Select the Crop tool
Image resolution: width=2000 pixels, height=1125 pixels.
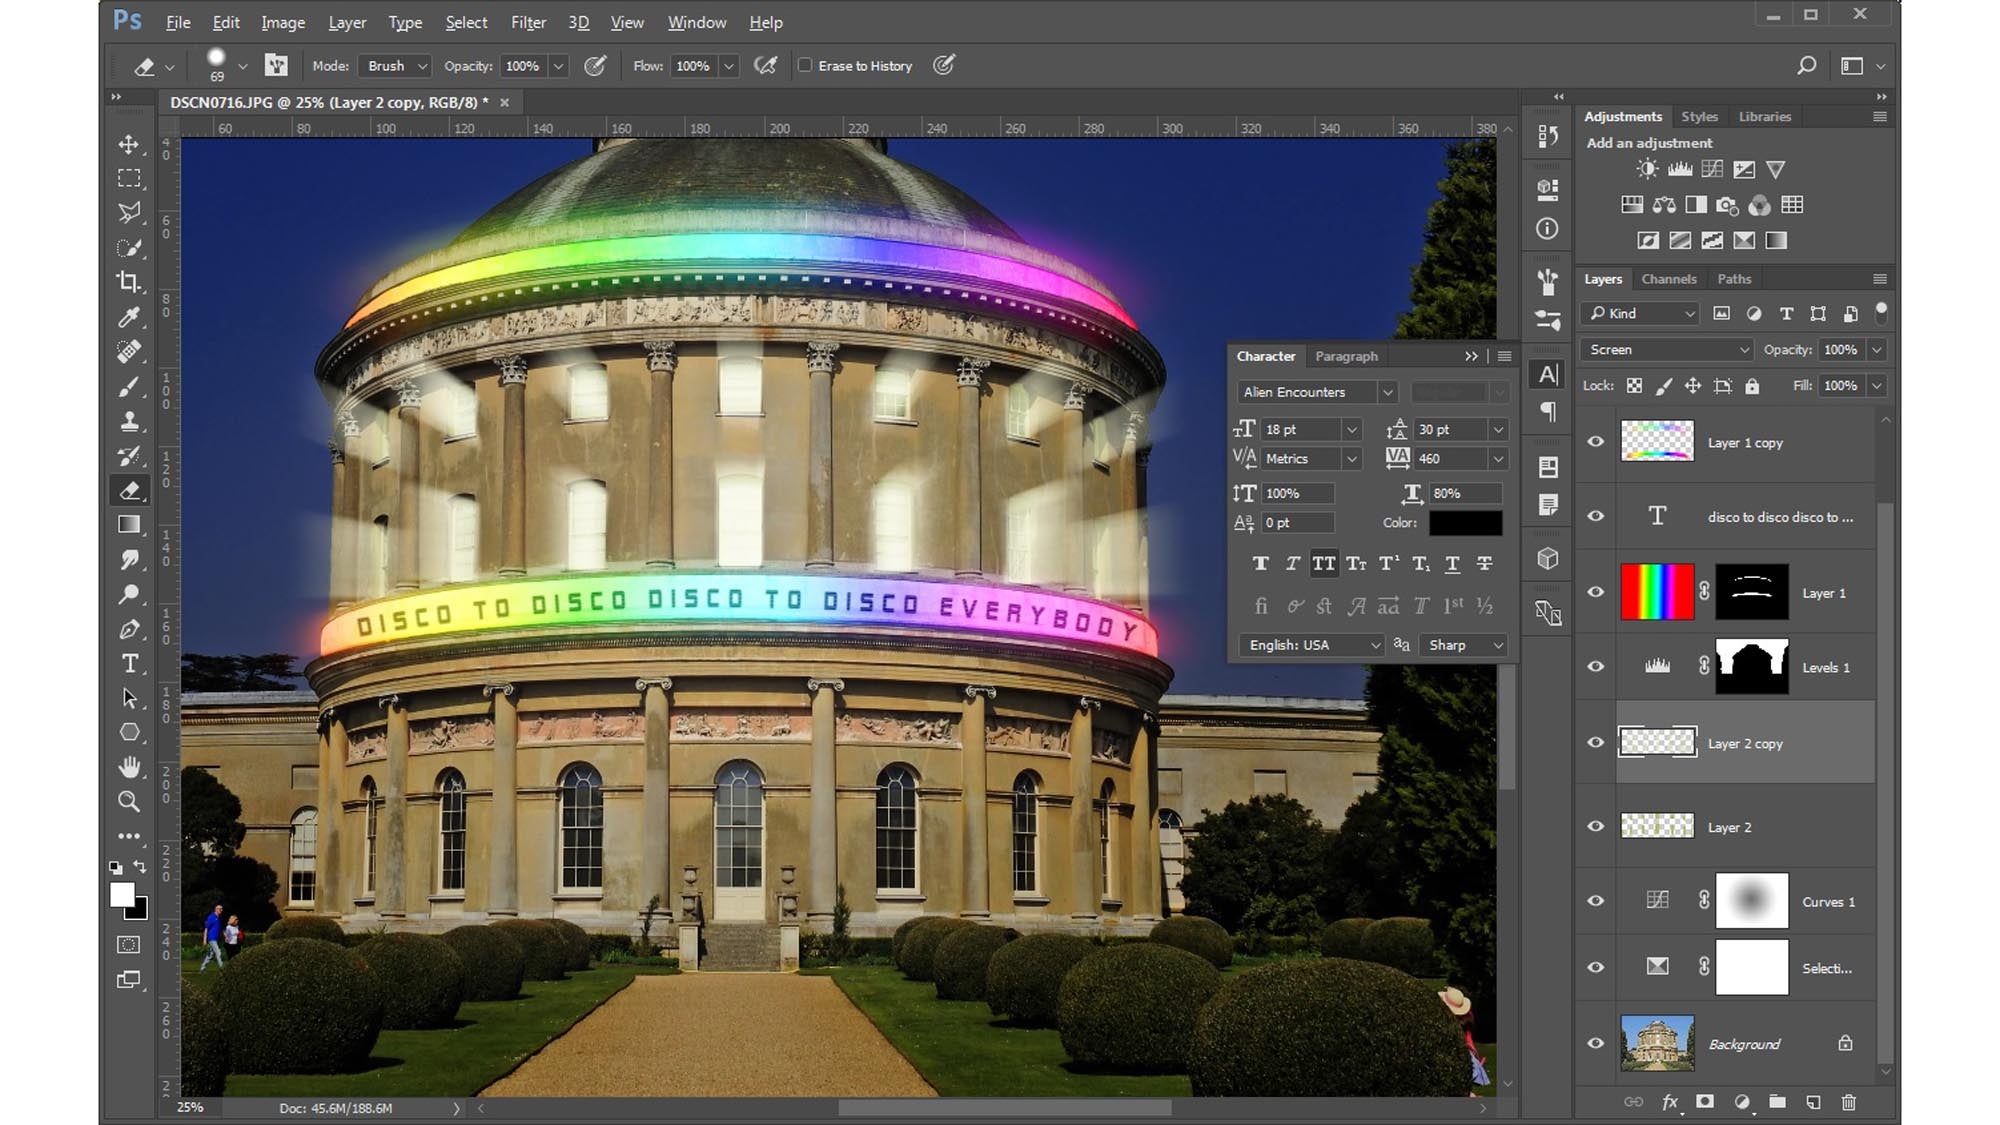[129, 282]
